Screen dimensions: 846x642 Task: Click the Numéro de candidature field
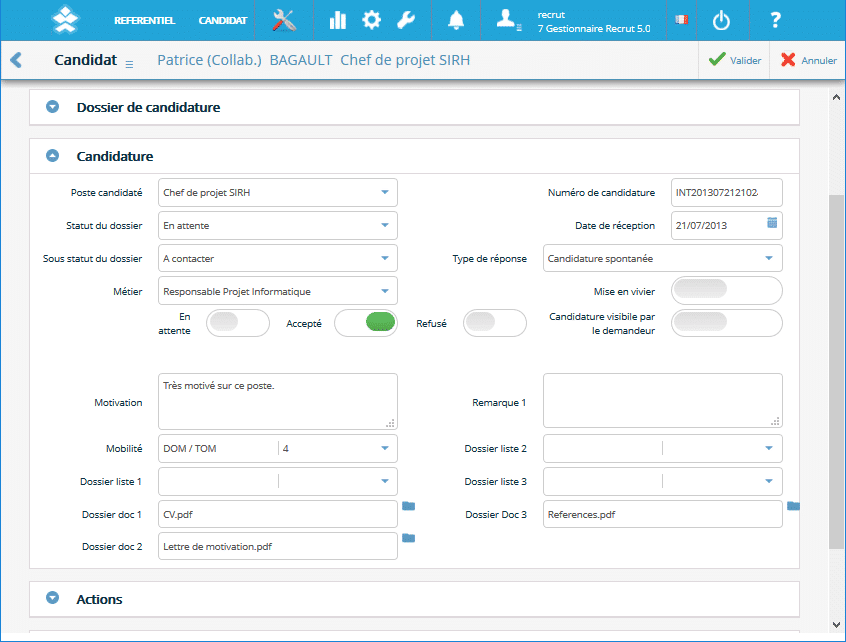[727, 193]
